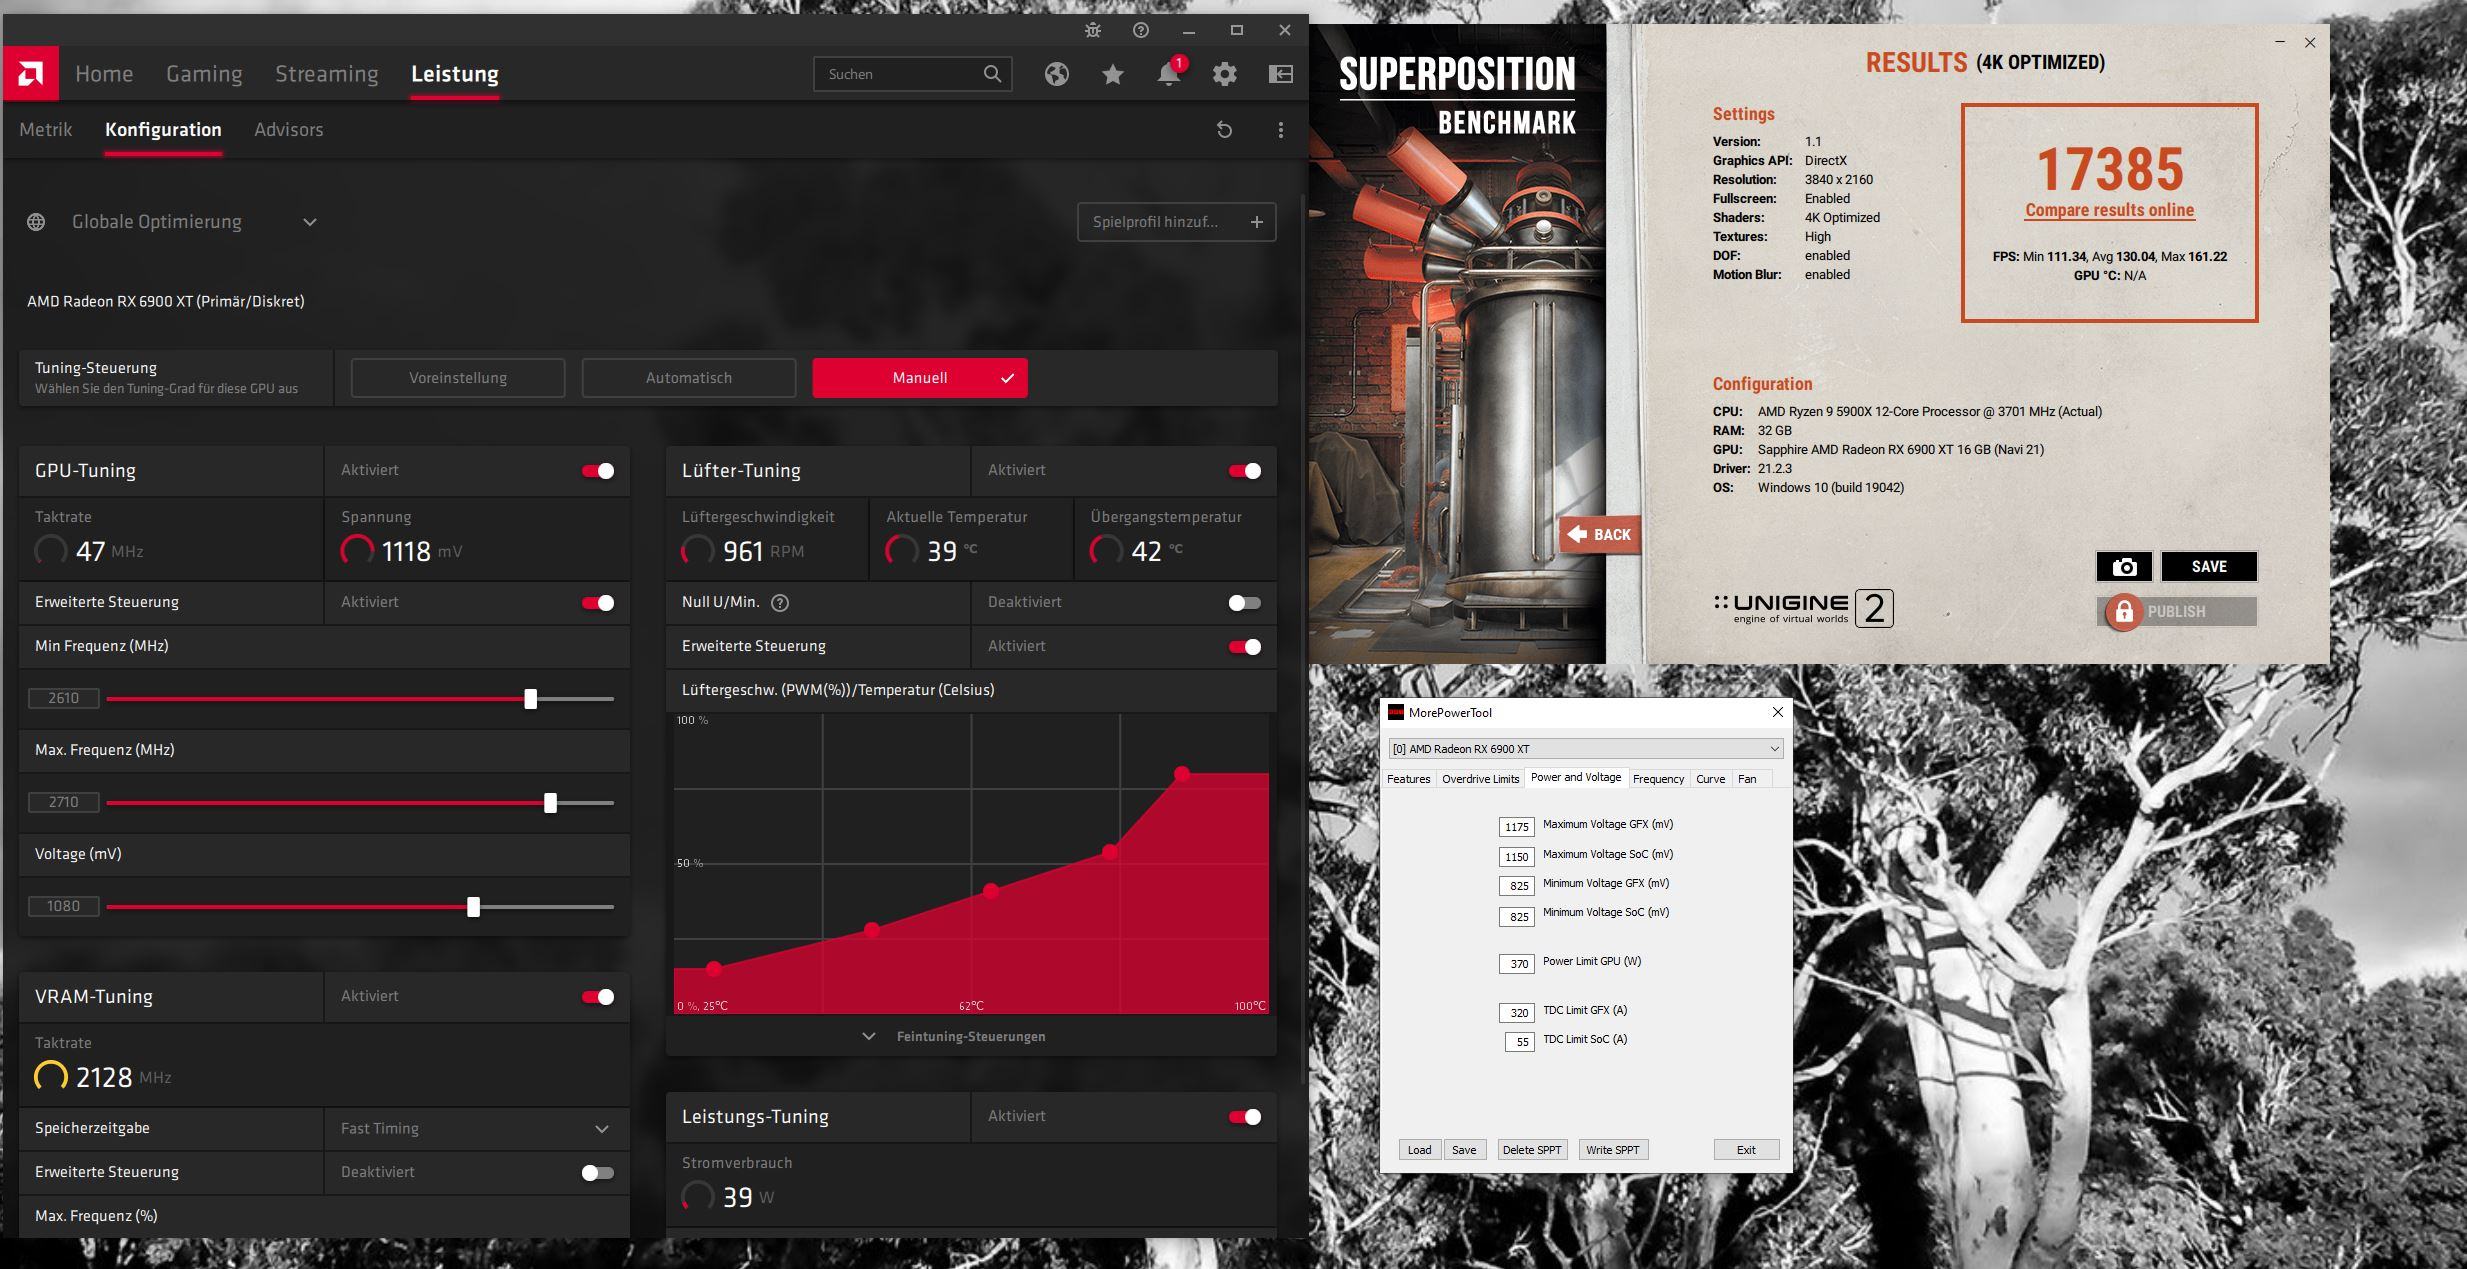Toggle Leistungs-Tuning switch
Viewport: 2467px width, 1269px height.
point(1245,1117)
